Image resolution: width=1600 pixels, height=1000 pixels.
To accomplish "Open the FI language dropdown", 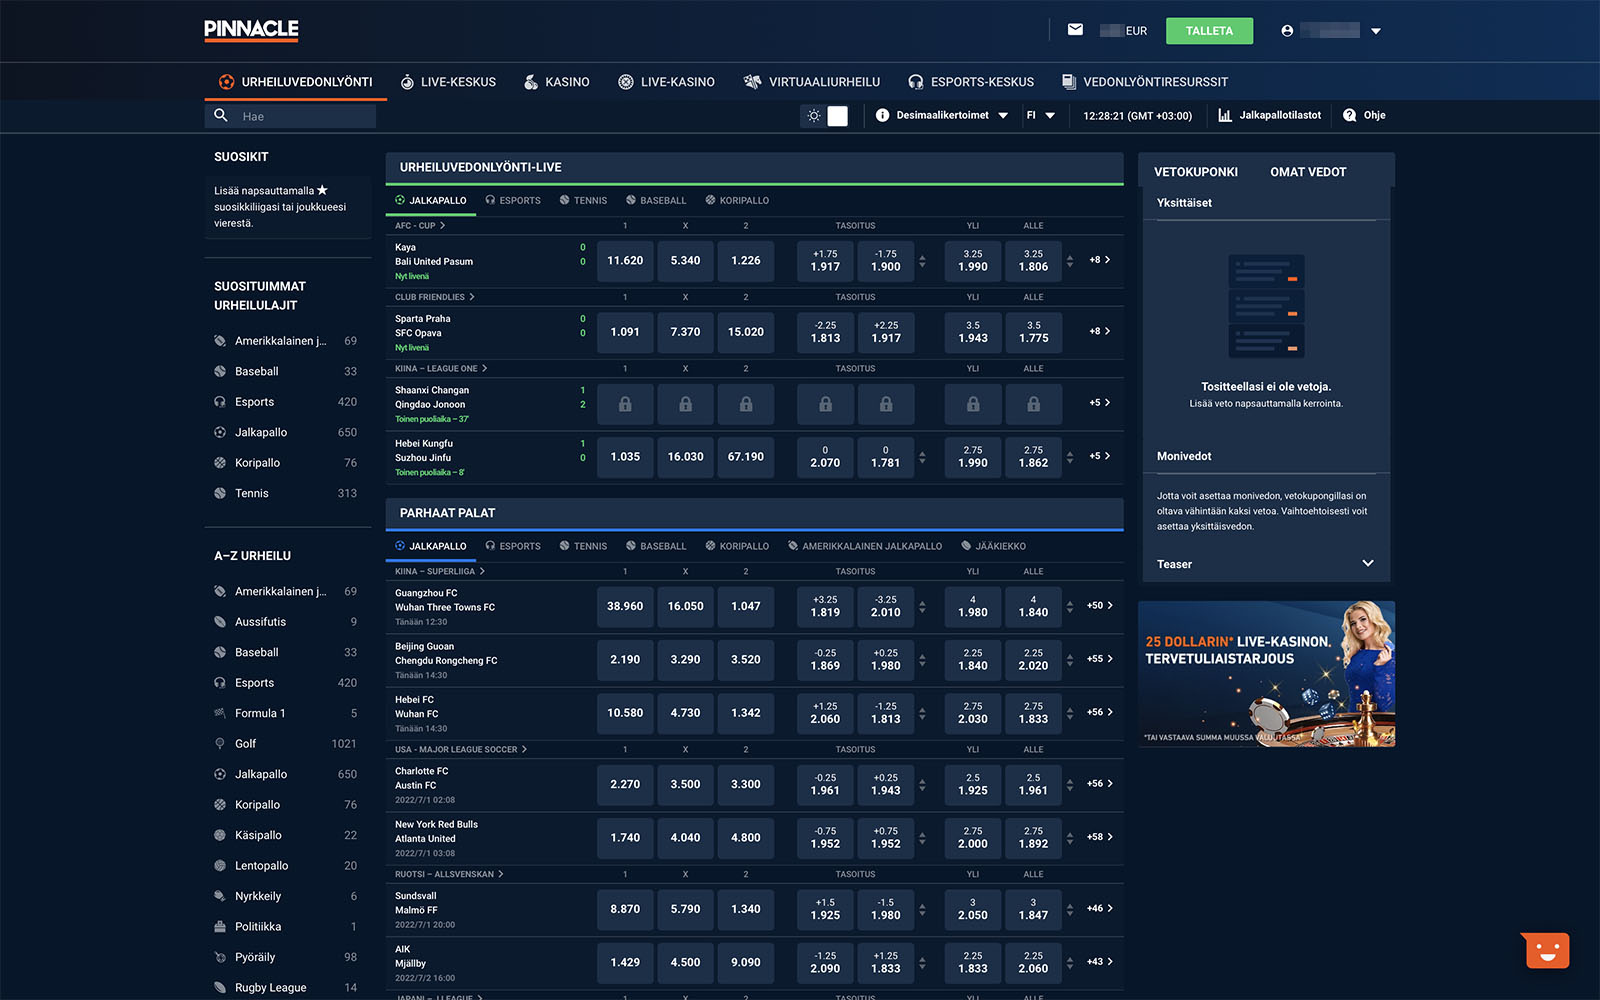I will (x=1040, y=115).
